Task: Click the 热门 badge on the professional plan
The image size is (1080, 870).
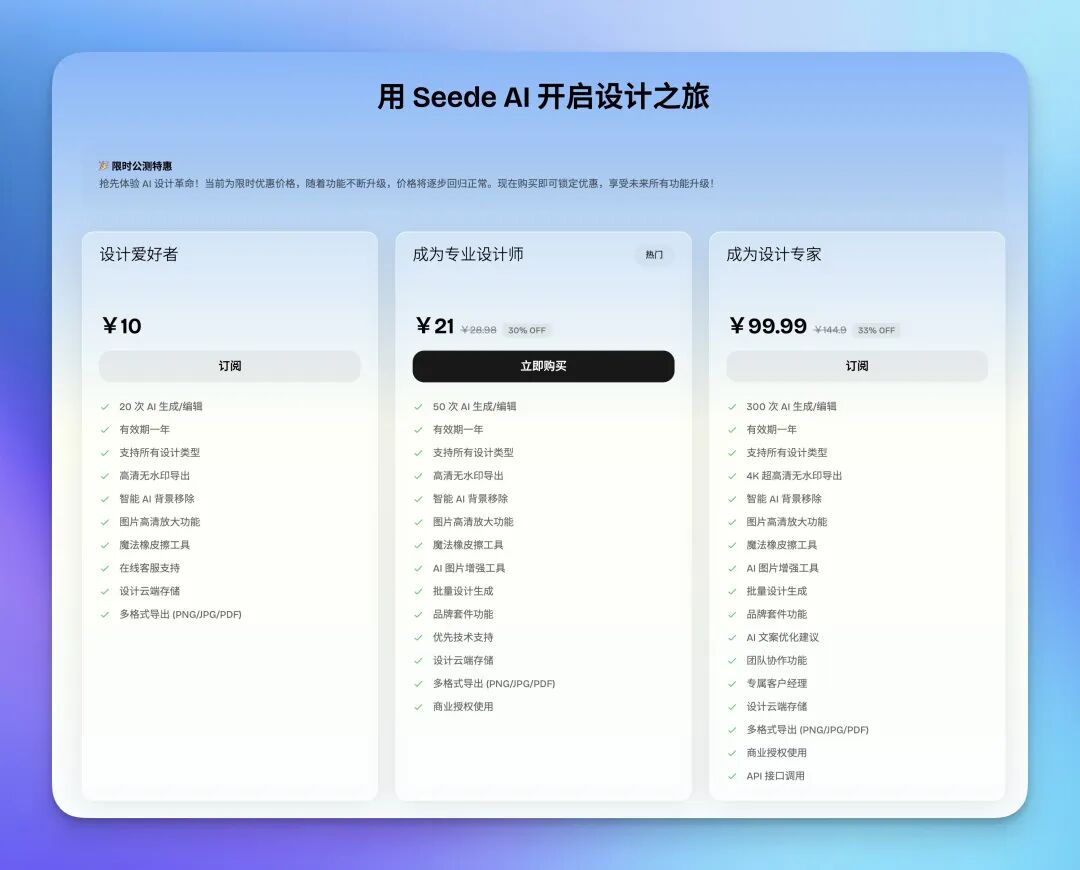Action: 654,255
